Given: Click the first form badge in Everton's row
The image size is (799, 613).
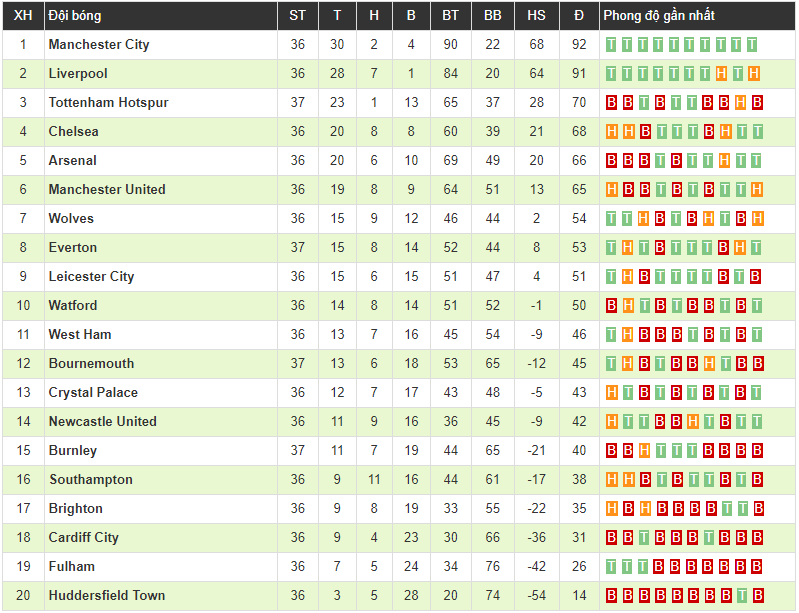Looking at the screenshot, I should 612,248.
